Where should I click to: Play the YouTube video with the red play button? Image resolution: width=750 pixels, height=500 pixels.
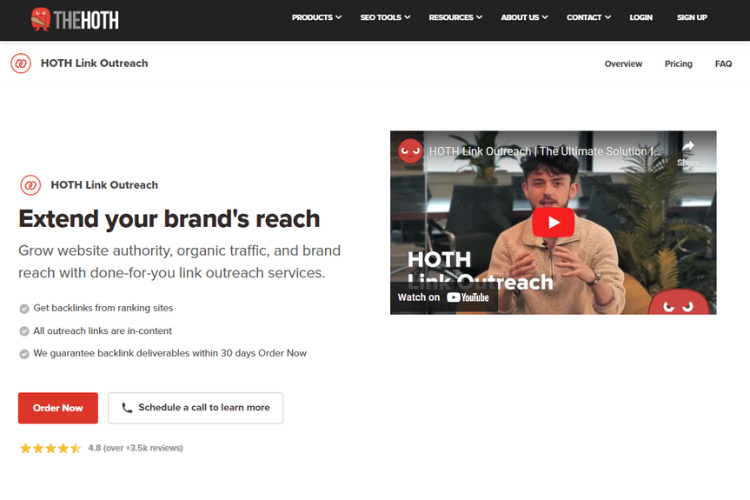coord(553,222)
